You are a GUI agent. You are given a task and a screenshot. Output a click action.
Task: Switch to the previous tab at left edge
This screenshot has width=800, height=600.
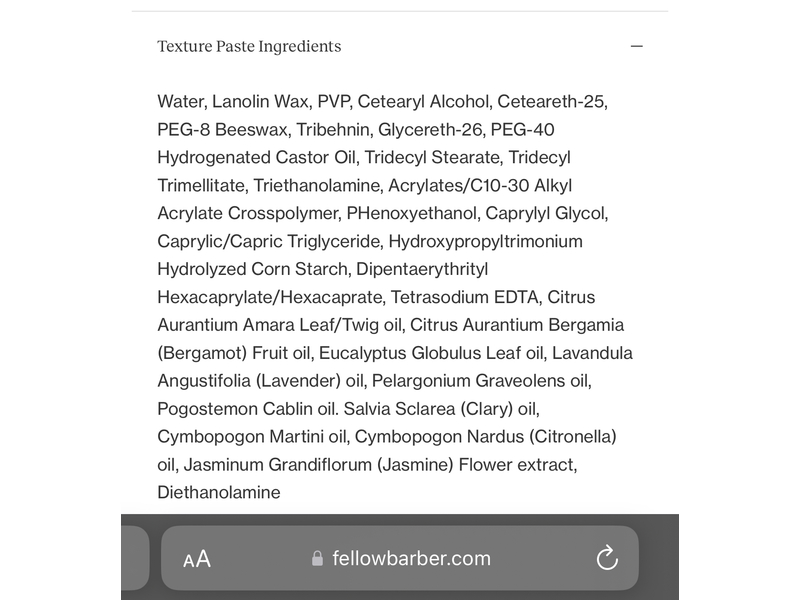(135, 558)
